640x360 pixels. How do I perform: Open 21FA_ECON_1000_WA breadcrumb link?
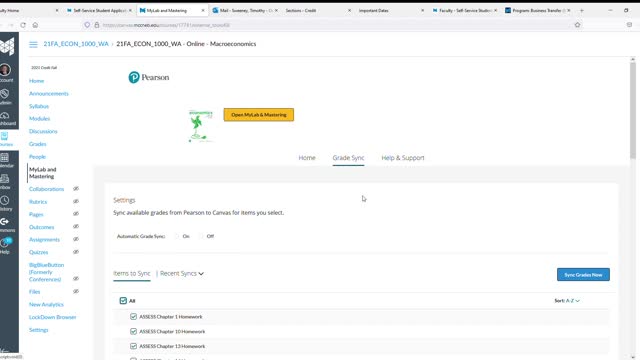(76, 44)
